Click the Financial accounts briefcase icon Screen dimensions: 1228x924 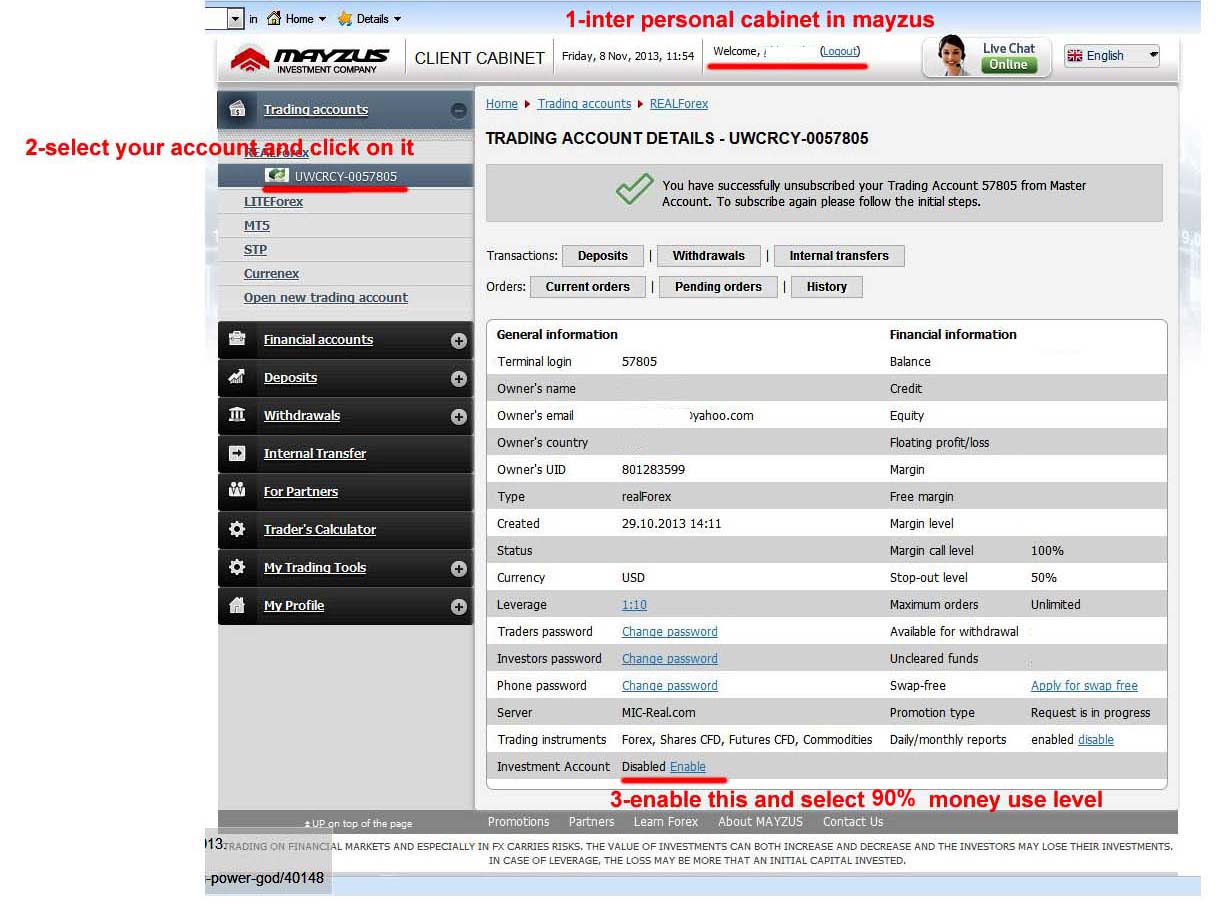pyautogui.click(x=237, y=339)
